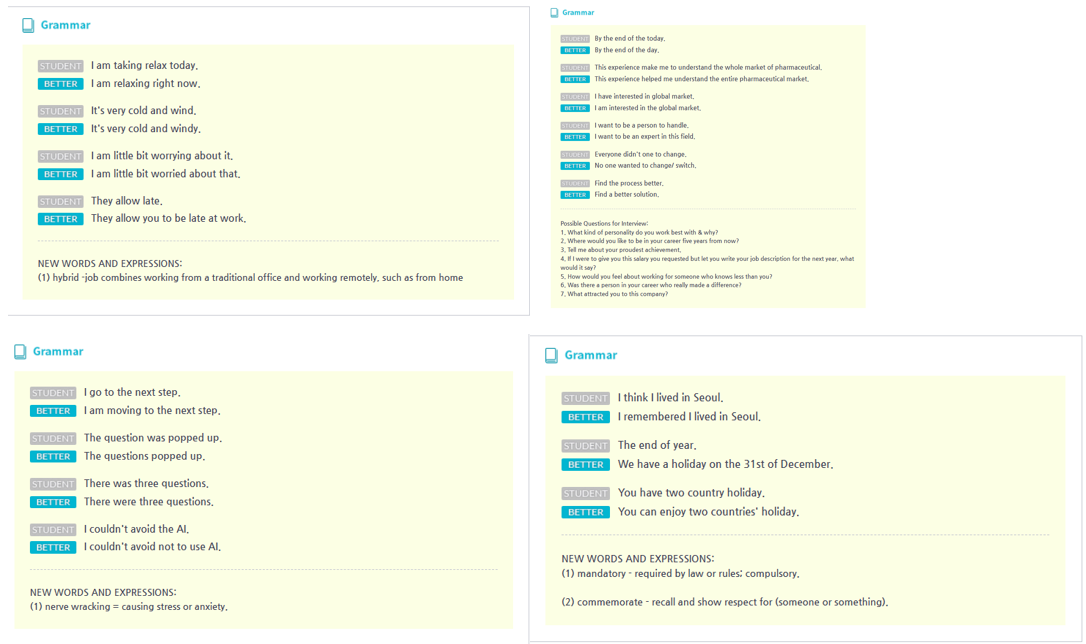Click the "mandatory" word definition
The image size is (1086, 644).
(x=680, y=574)
